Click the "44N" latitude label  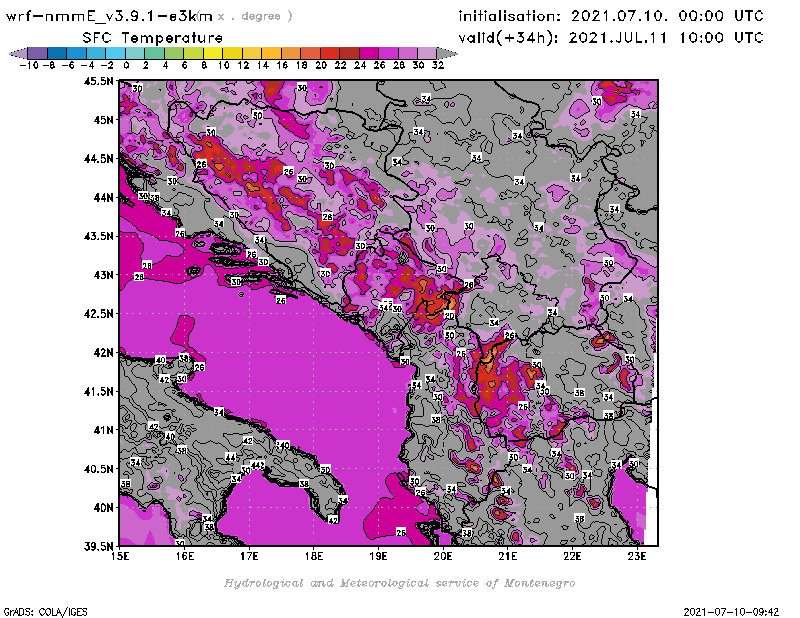[x=104, y=197]
